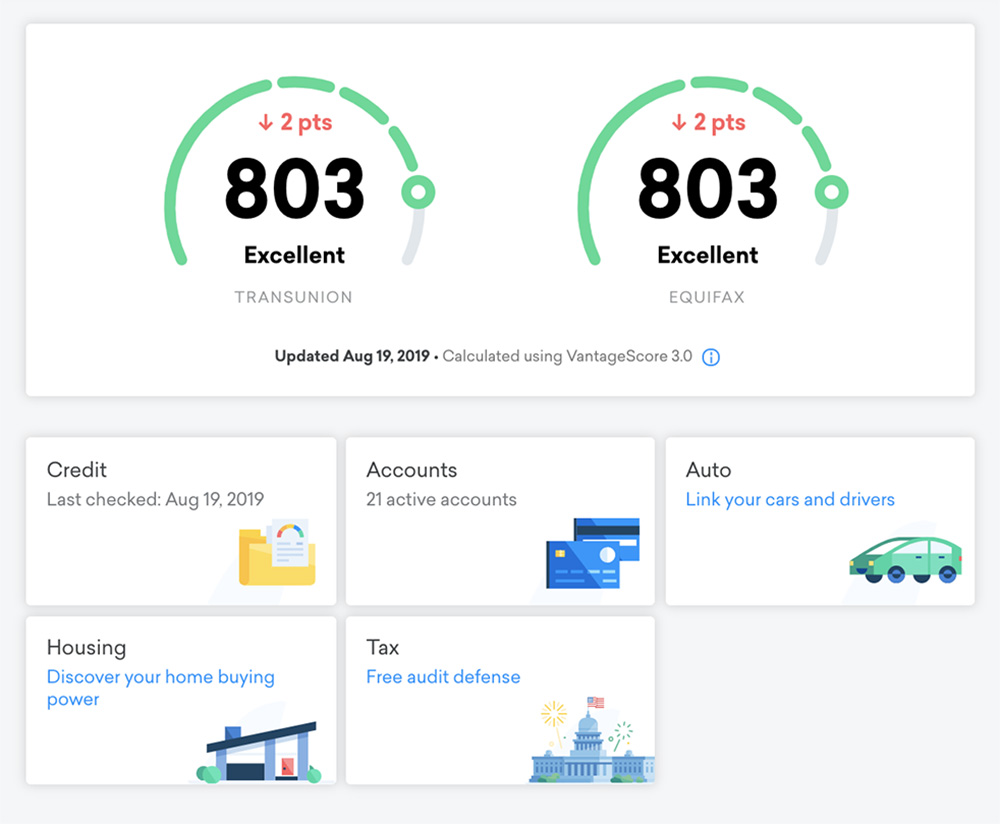Viewport: 1000px width, 824px height.
Task: Click 'Calculated using VantageScore 3.0' text
Action: (x=568, y=356)
